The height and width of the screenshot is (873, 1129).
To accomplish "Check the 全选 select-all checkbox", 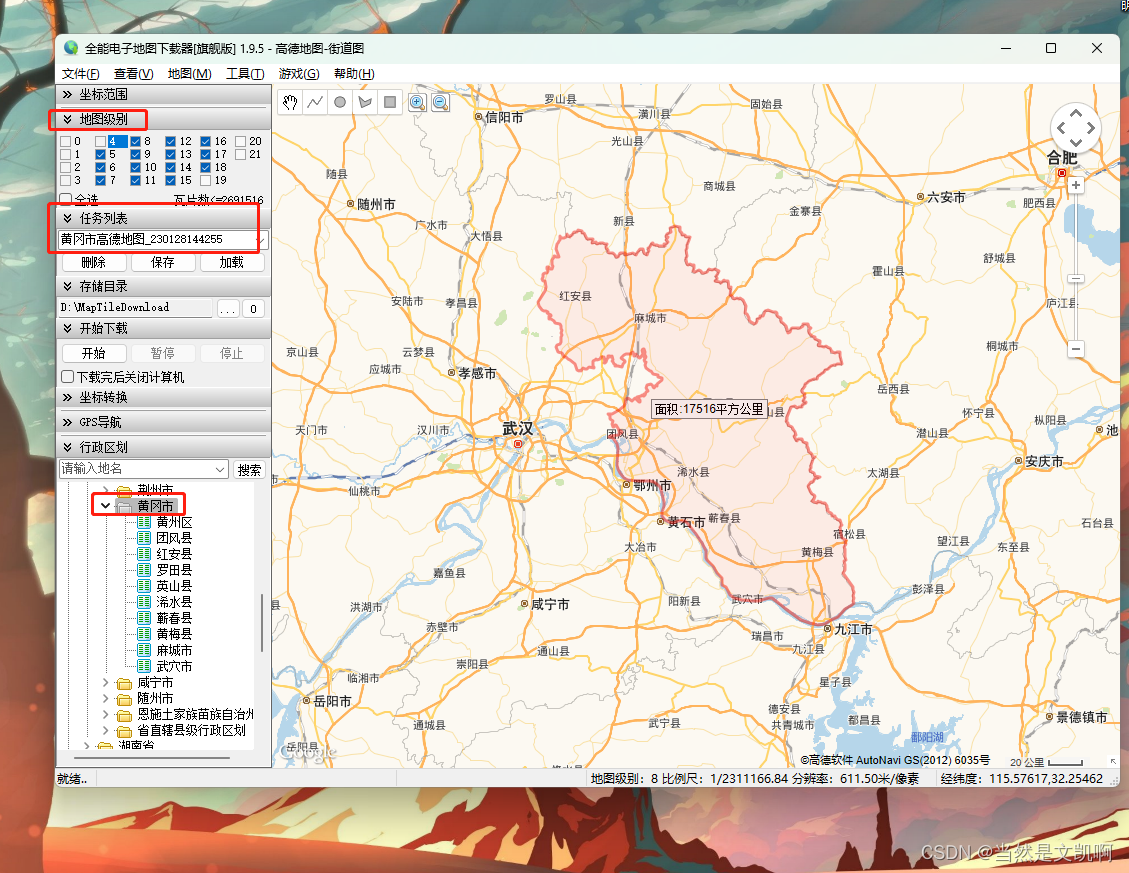I will pos(67,200).
